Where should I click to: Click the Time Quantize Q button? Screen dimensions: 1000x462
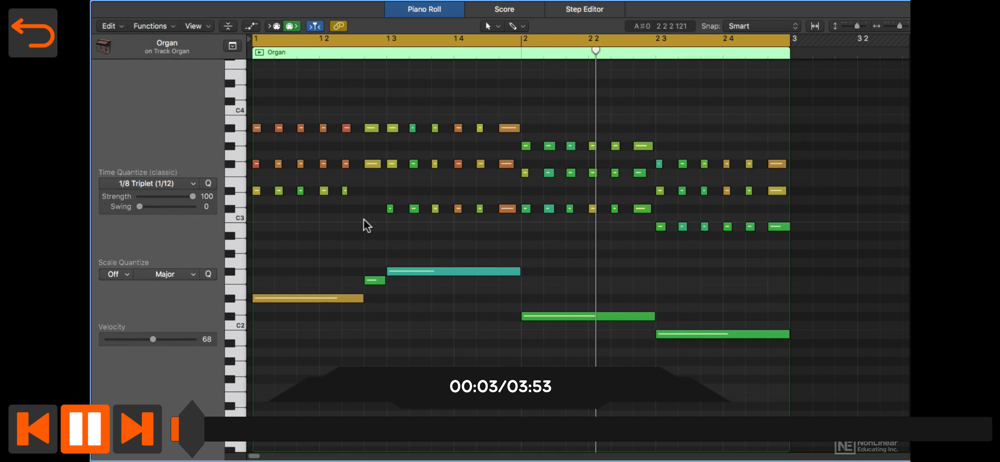[208, 184]
